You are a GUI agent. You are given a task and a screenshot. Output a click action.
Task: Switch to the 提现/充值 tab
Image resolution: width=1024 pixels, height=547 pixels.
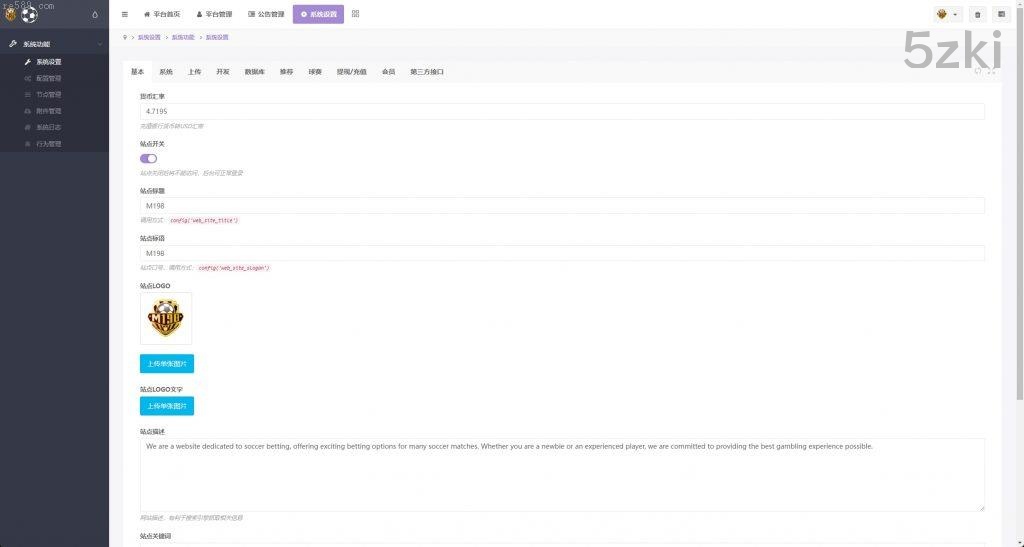351,72
